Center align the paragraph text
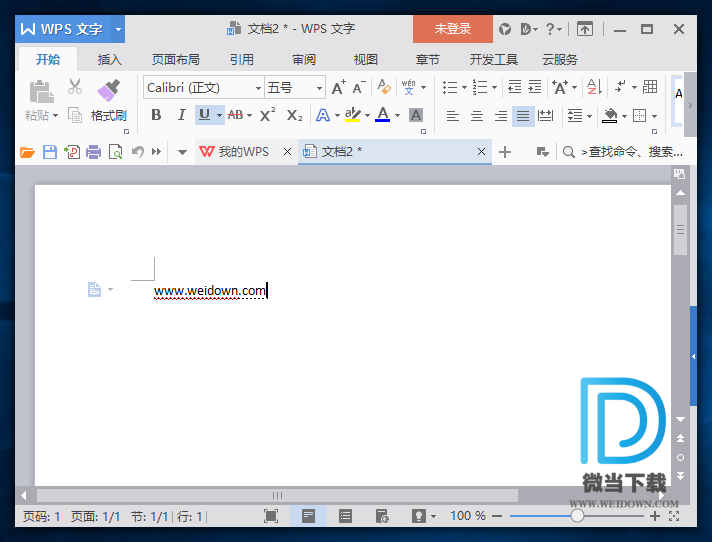The width and height of the screenshot is (712, 542). click(x=476, y=116)
